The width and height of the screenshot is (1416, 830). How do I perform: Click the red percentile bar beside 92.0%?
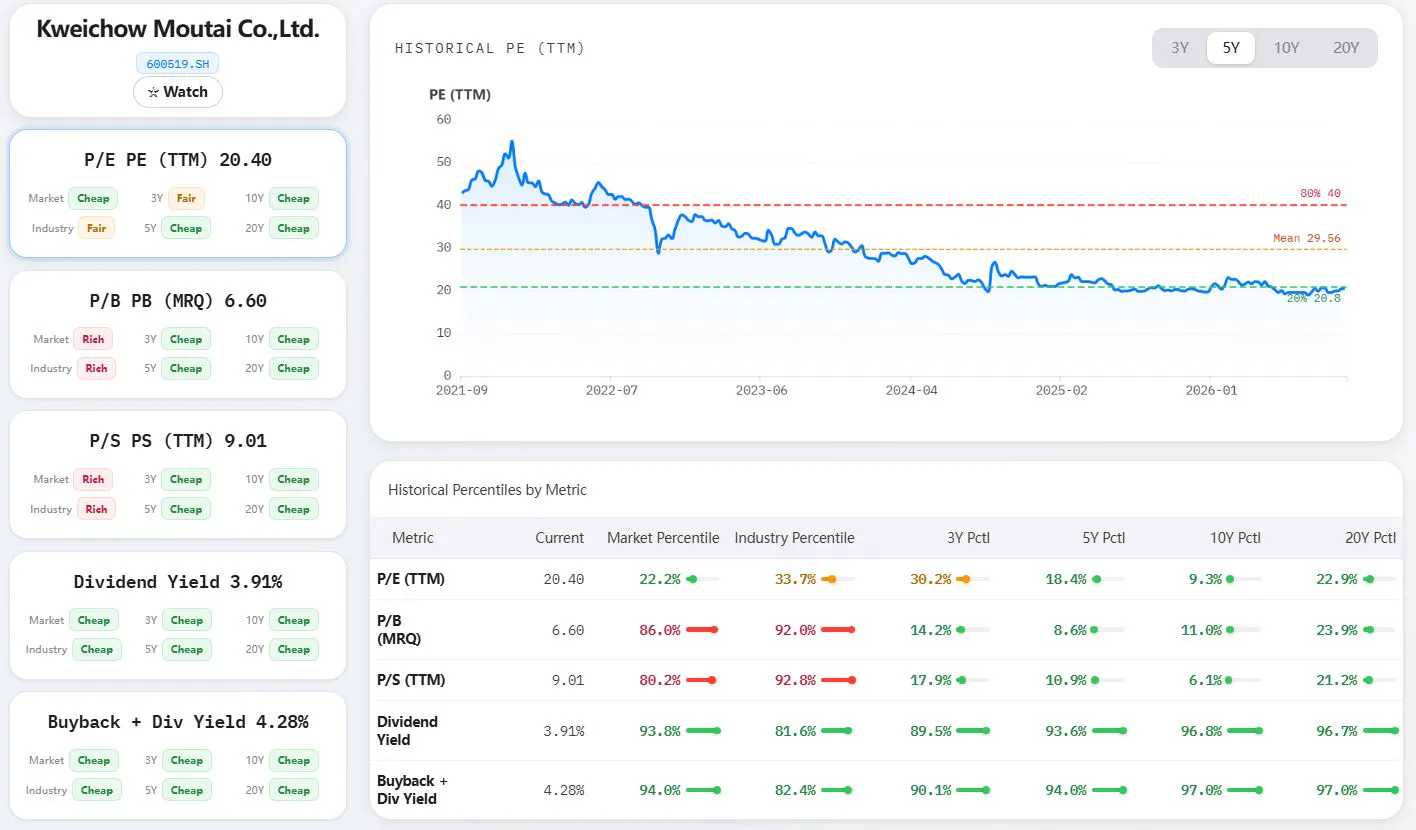click(x=838, y=630)
